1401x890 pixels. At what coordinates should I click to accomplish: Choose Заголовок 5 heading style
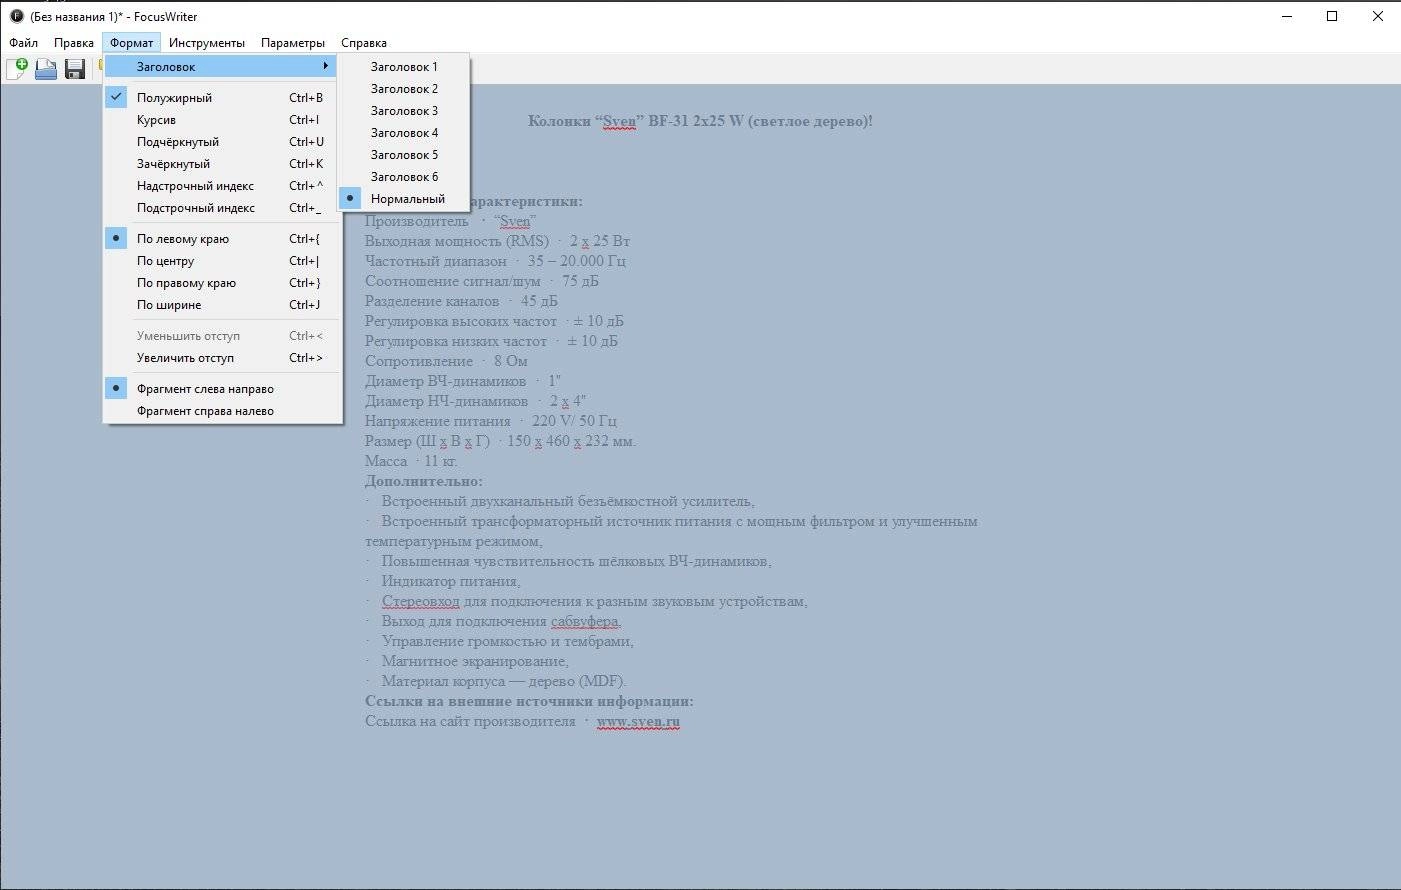pos(404,155)
